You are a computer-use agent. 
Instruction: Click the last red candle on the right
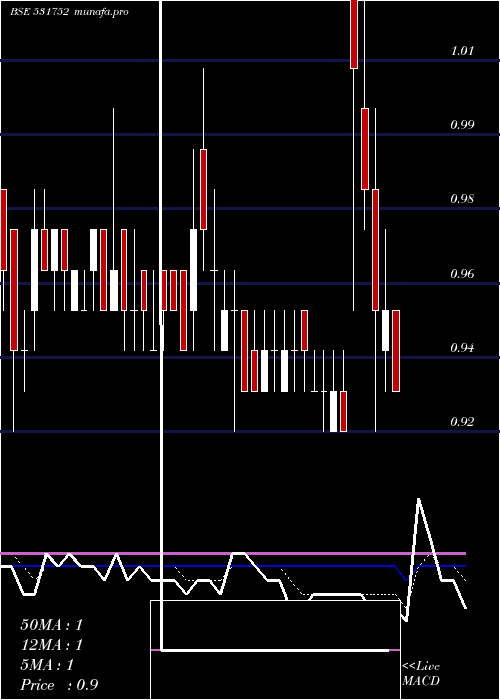pos(396,351)
